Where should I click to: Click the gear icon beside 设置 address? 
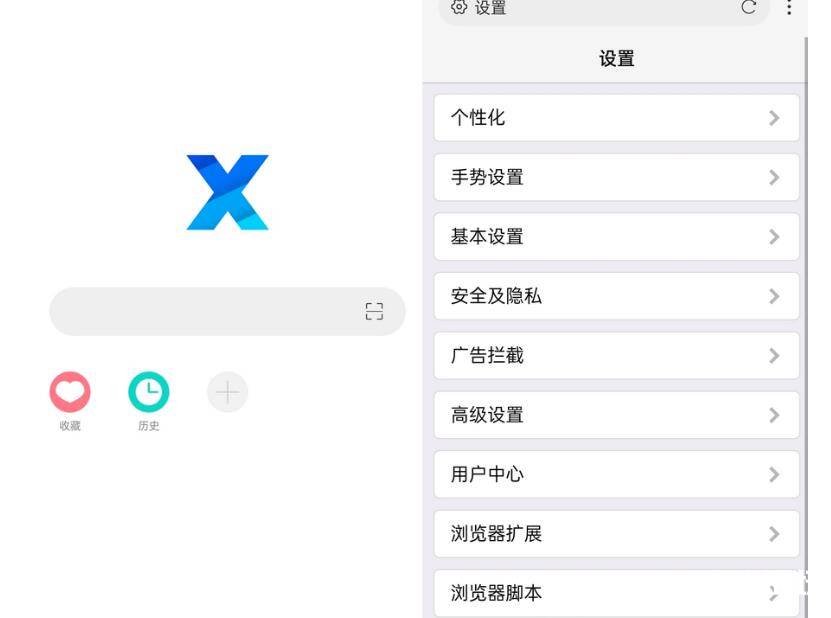(459, 7)
